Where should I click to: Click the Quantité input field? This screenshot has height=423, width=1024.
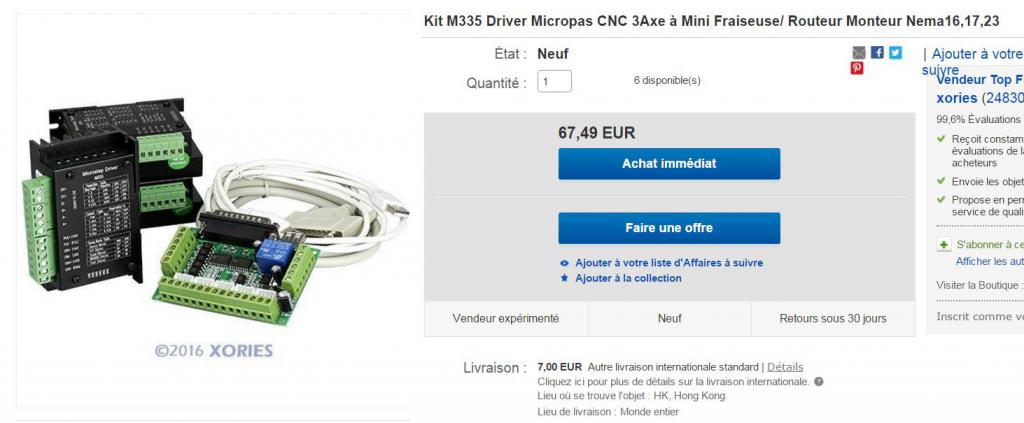click(554, 82)
